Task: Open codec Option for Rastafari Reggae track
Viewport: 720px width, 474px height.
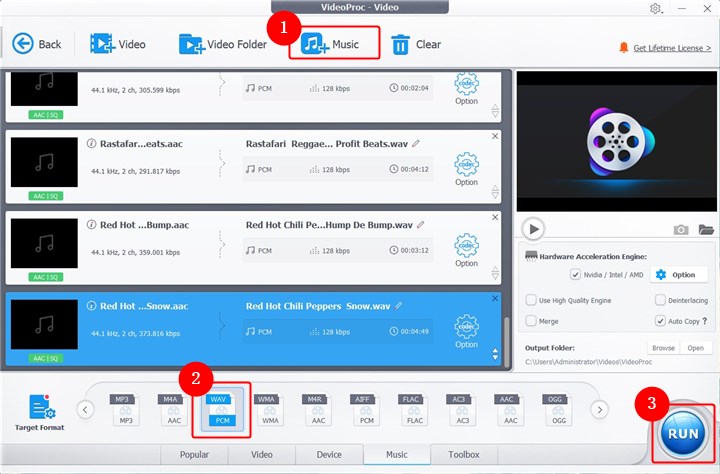Action: [x=467, y=169]
